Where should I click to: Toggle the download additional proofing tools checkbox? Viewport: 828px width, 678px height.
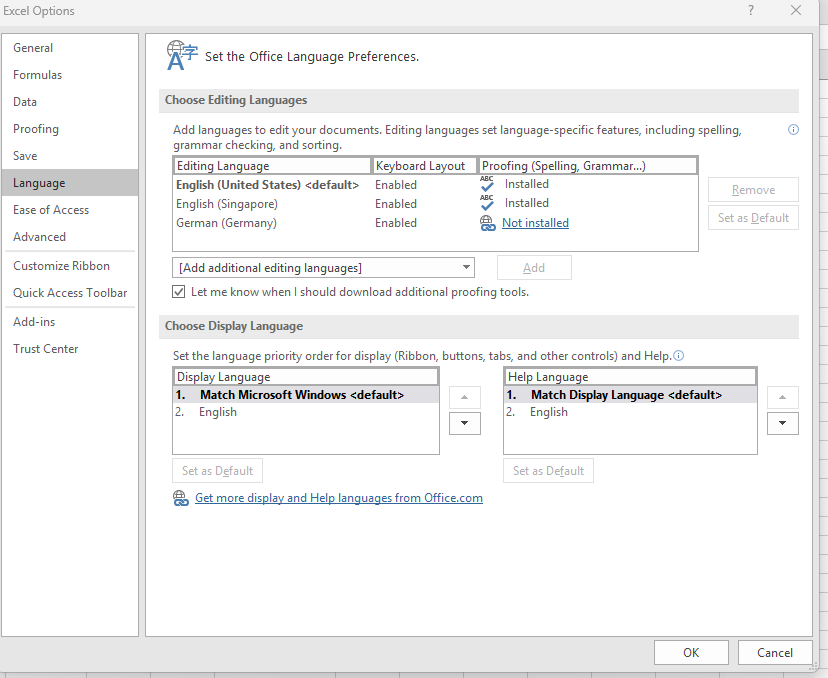[x=179, y=291]
